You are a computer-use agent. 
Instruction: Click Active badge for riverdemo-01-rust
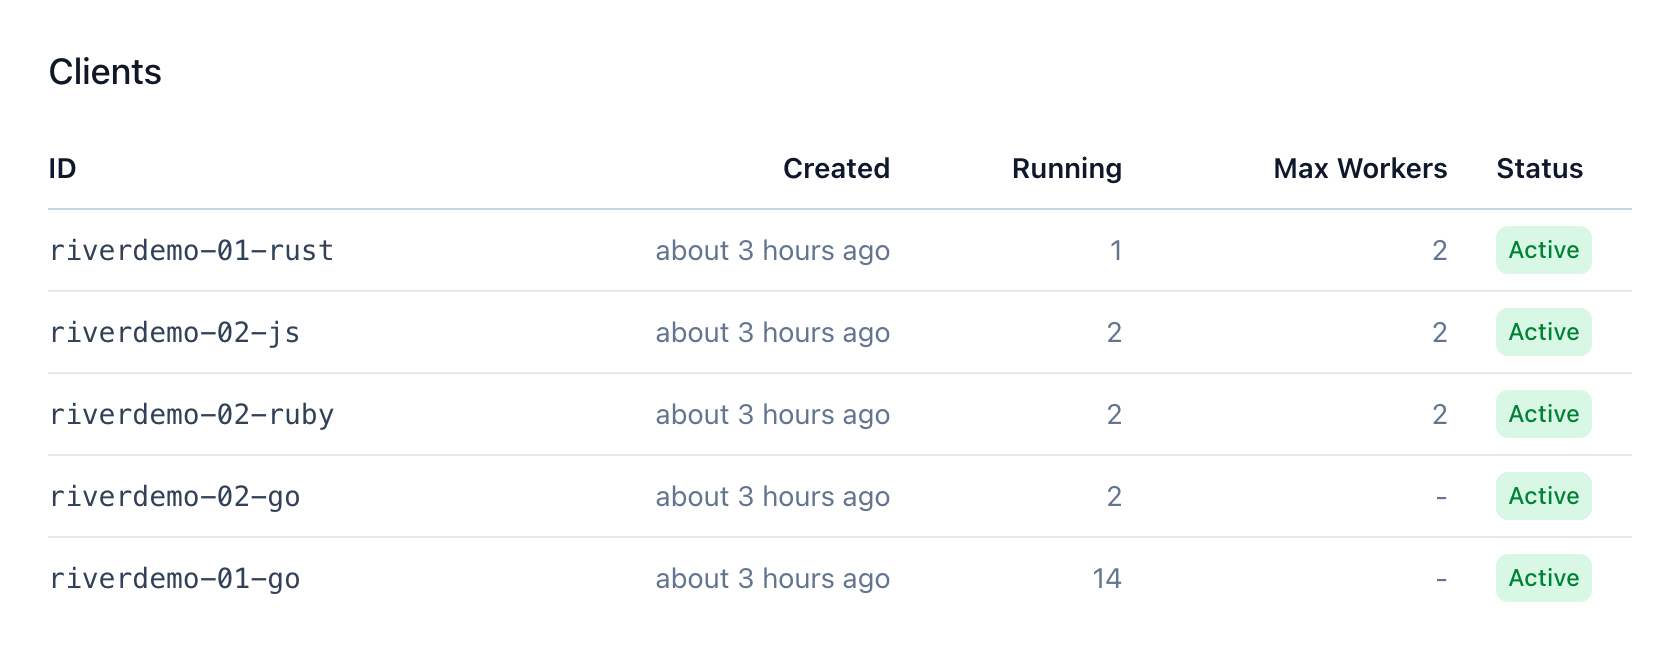point(1543,250)
